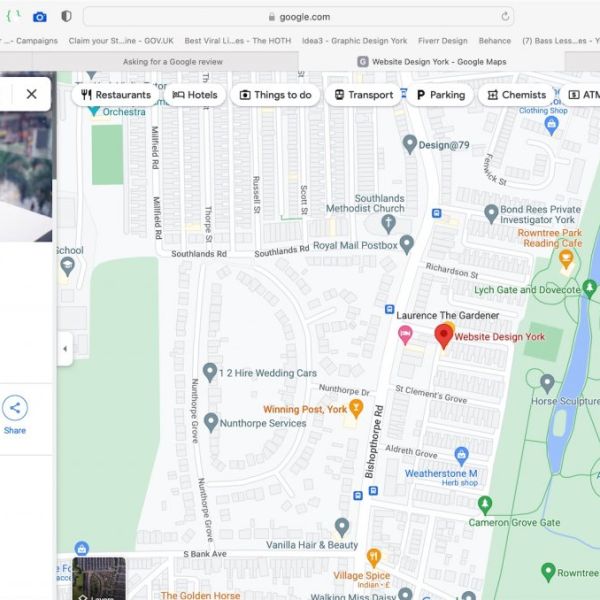Click the Fenwick St label

pos(495,170)
